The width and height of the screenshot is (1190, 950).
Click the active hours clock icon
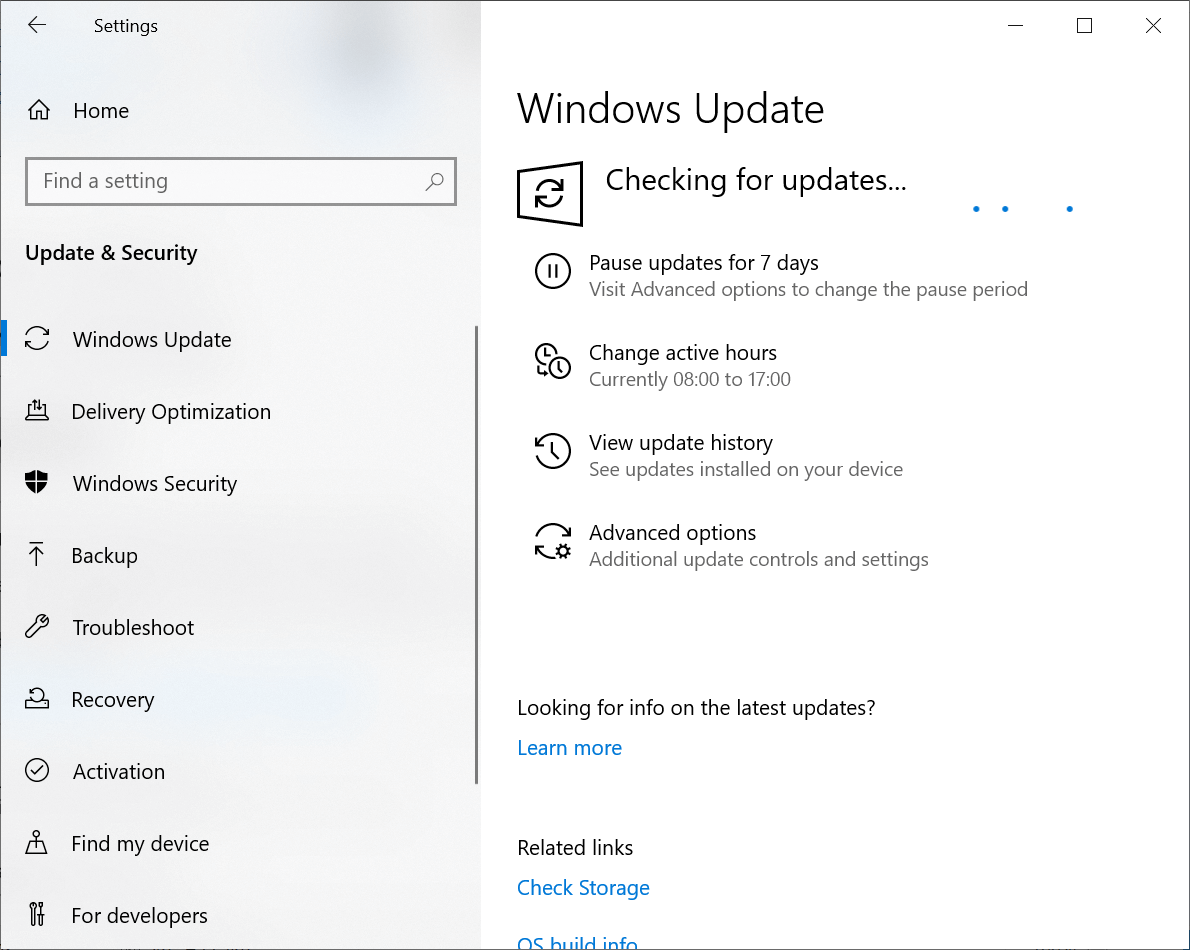tap(552, 360)
